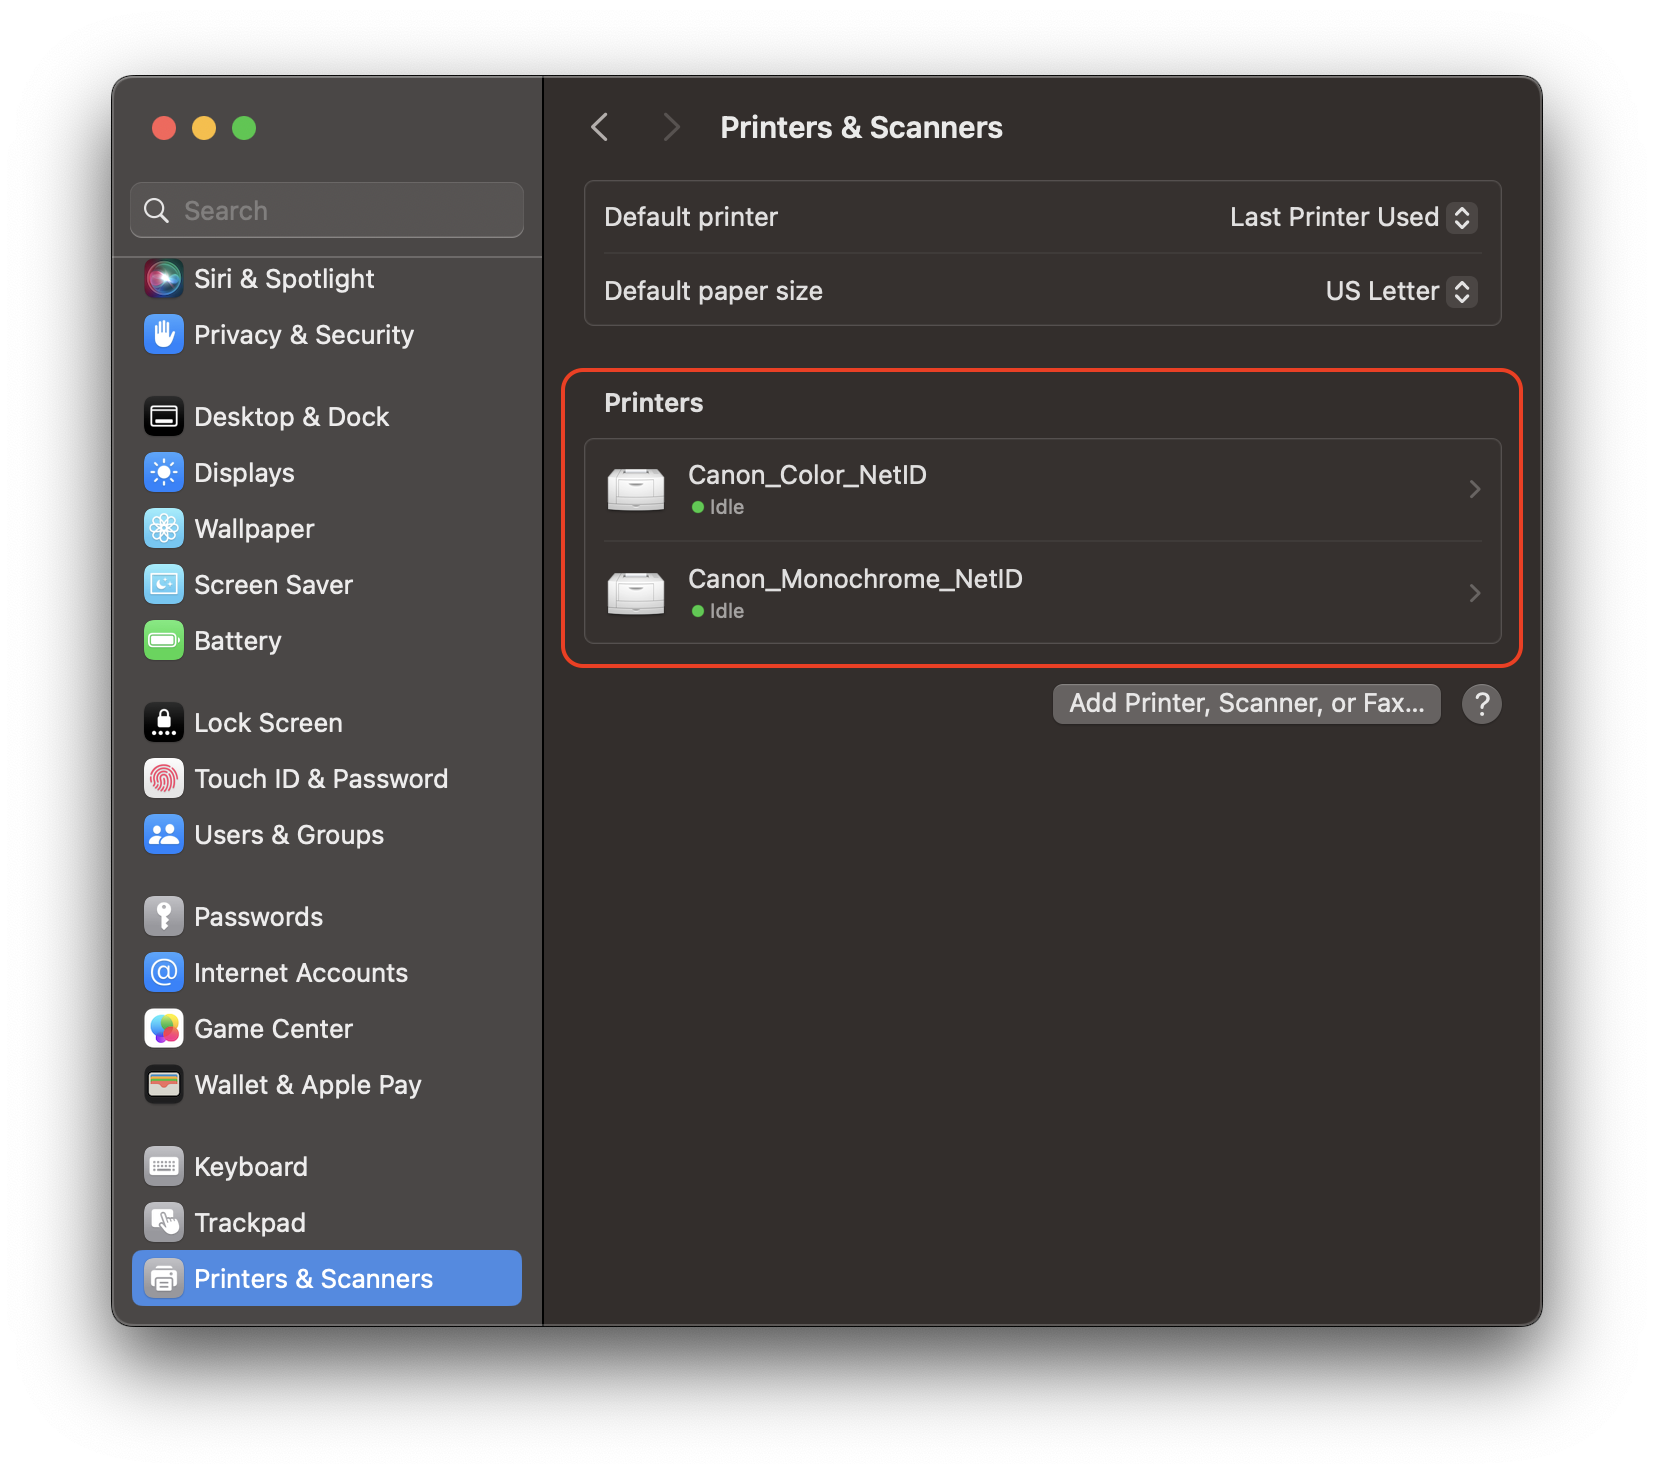Open Canon_Color_NetID printer details
The width and height of the screenshot is (1654, 1474).
[x=1474, y=489]
